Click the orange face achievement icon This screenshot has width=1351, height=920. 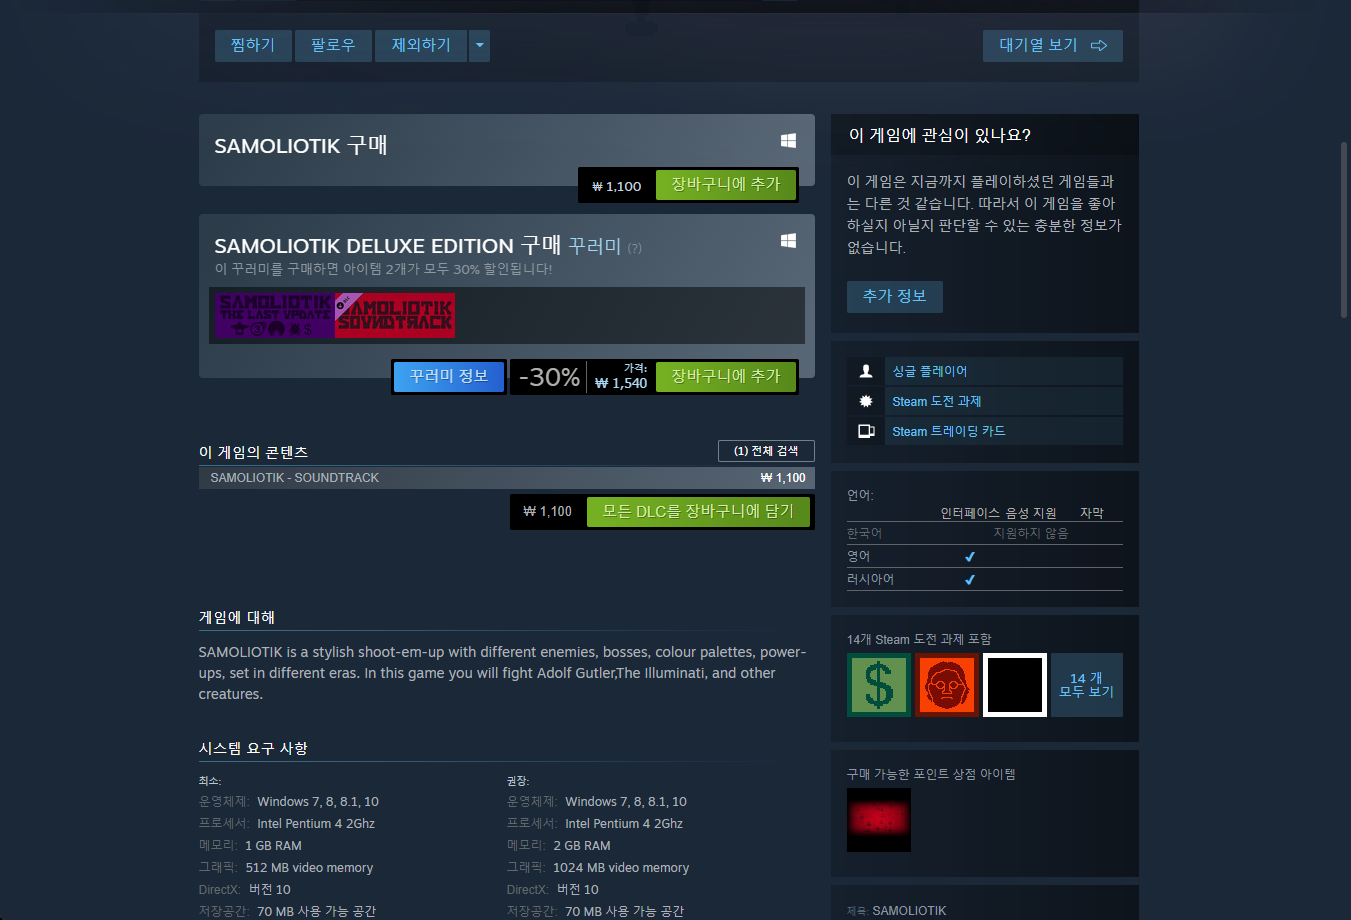947,685
